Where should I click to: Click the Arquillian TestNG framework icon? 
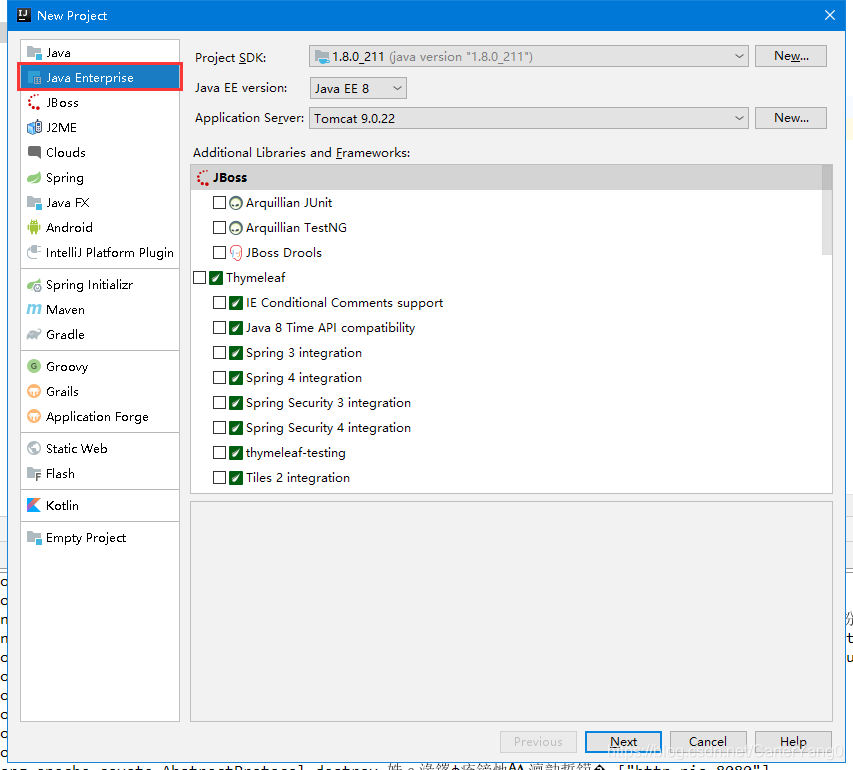click(236, 228)
